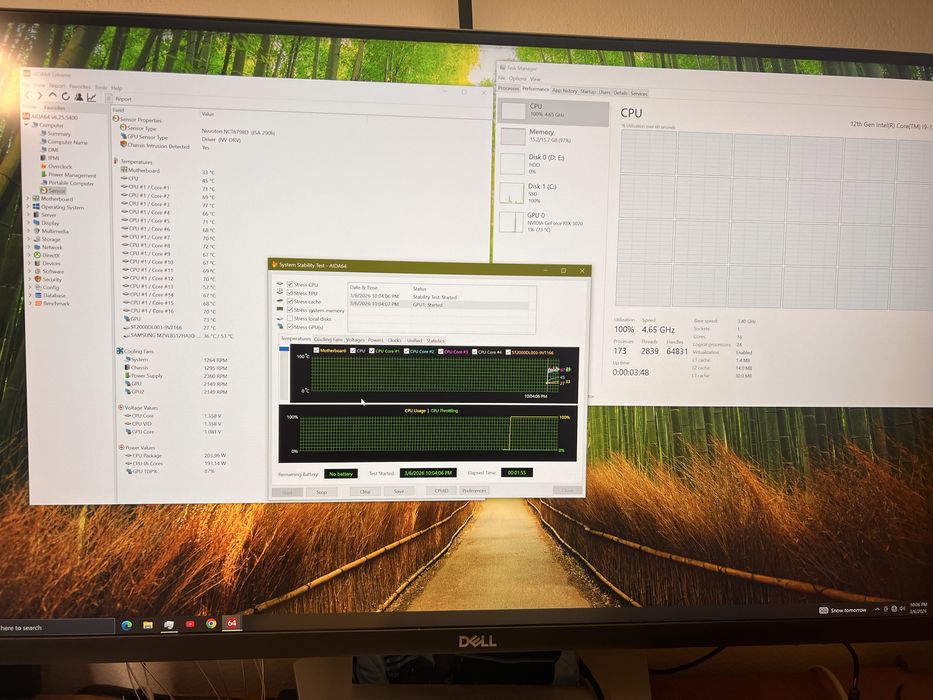Click the CPU thumbnail graph in Task Manager
Image resolution: width=933 pixels, height=700 pixels.
[513, 111]
